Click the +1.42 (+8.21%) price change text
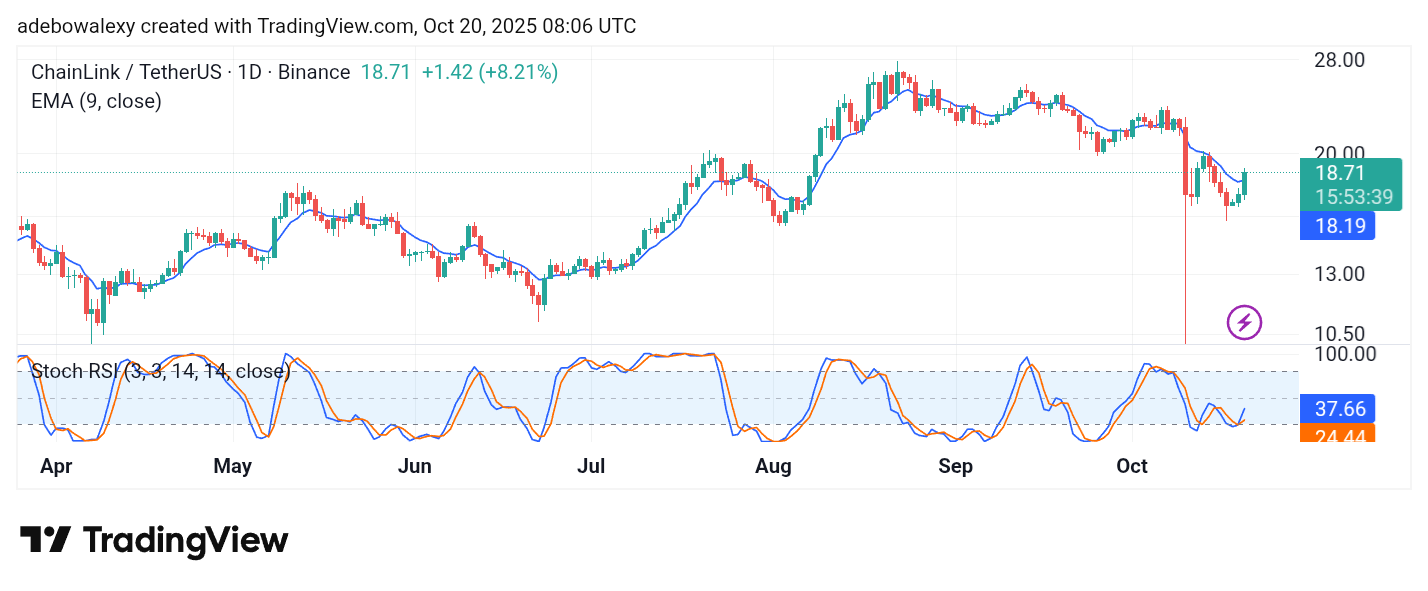The image size is (1428, 591). click(489, 72)
